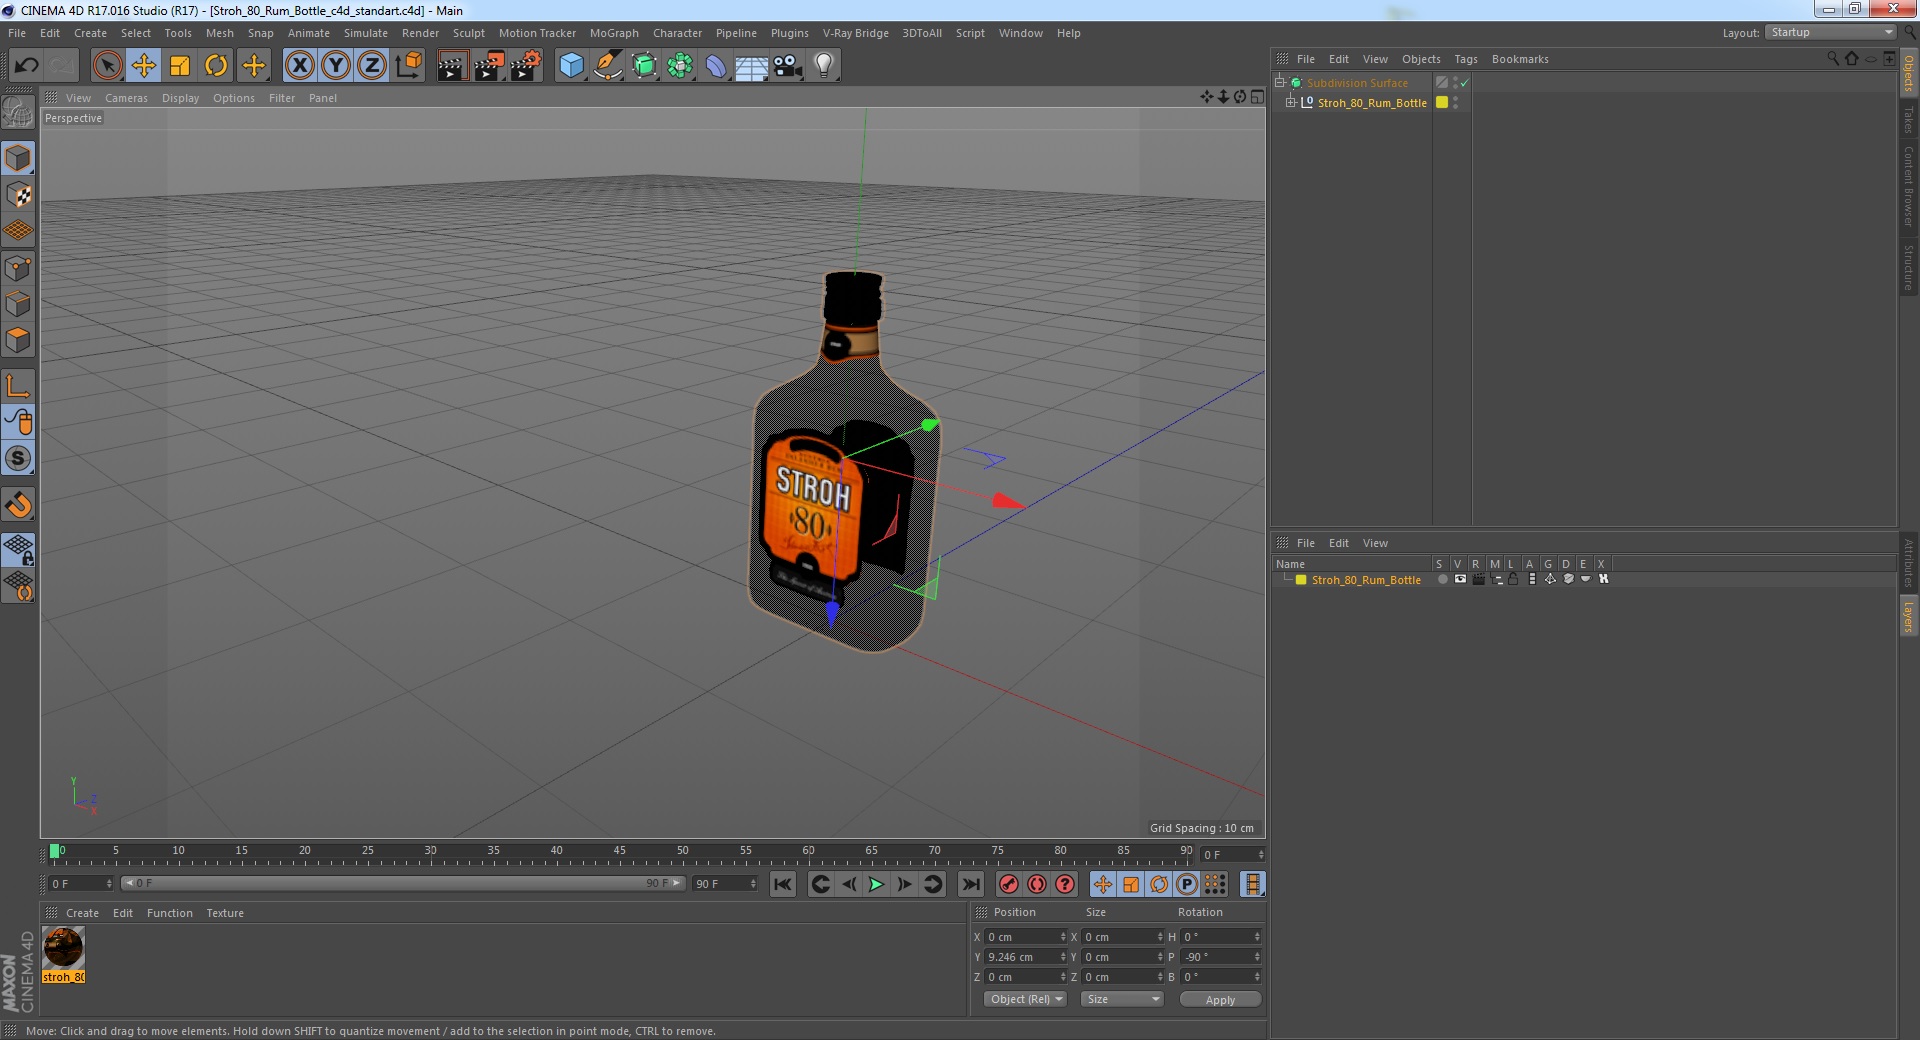This screenshot has width=1920, height=1040.
Task: Add Cube primitive object
Action: tap(571, 66)
